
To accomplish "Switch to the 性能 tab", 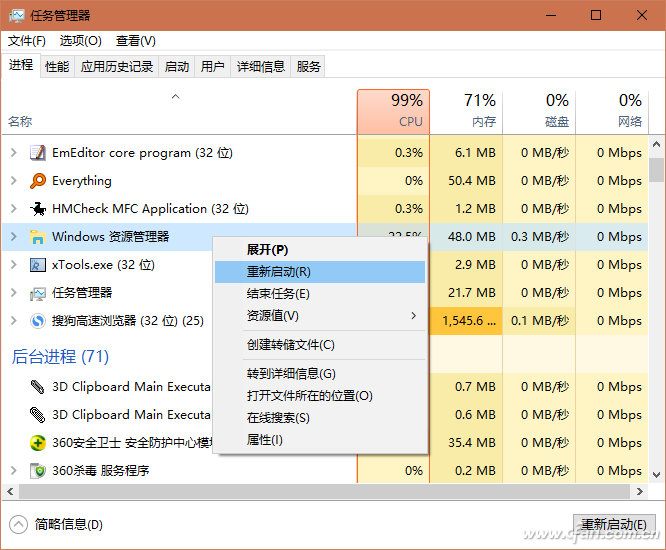I will coord(57,67).
